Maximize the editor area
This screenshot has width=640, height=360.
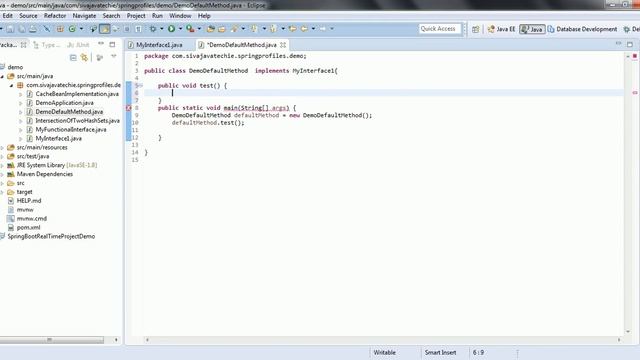coord(630,44)
